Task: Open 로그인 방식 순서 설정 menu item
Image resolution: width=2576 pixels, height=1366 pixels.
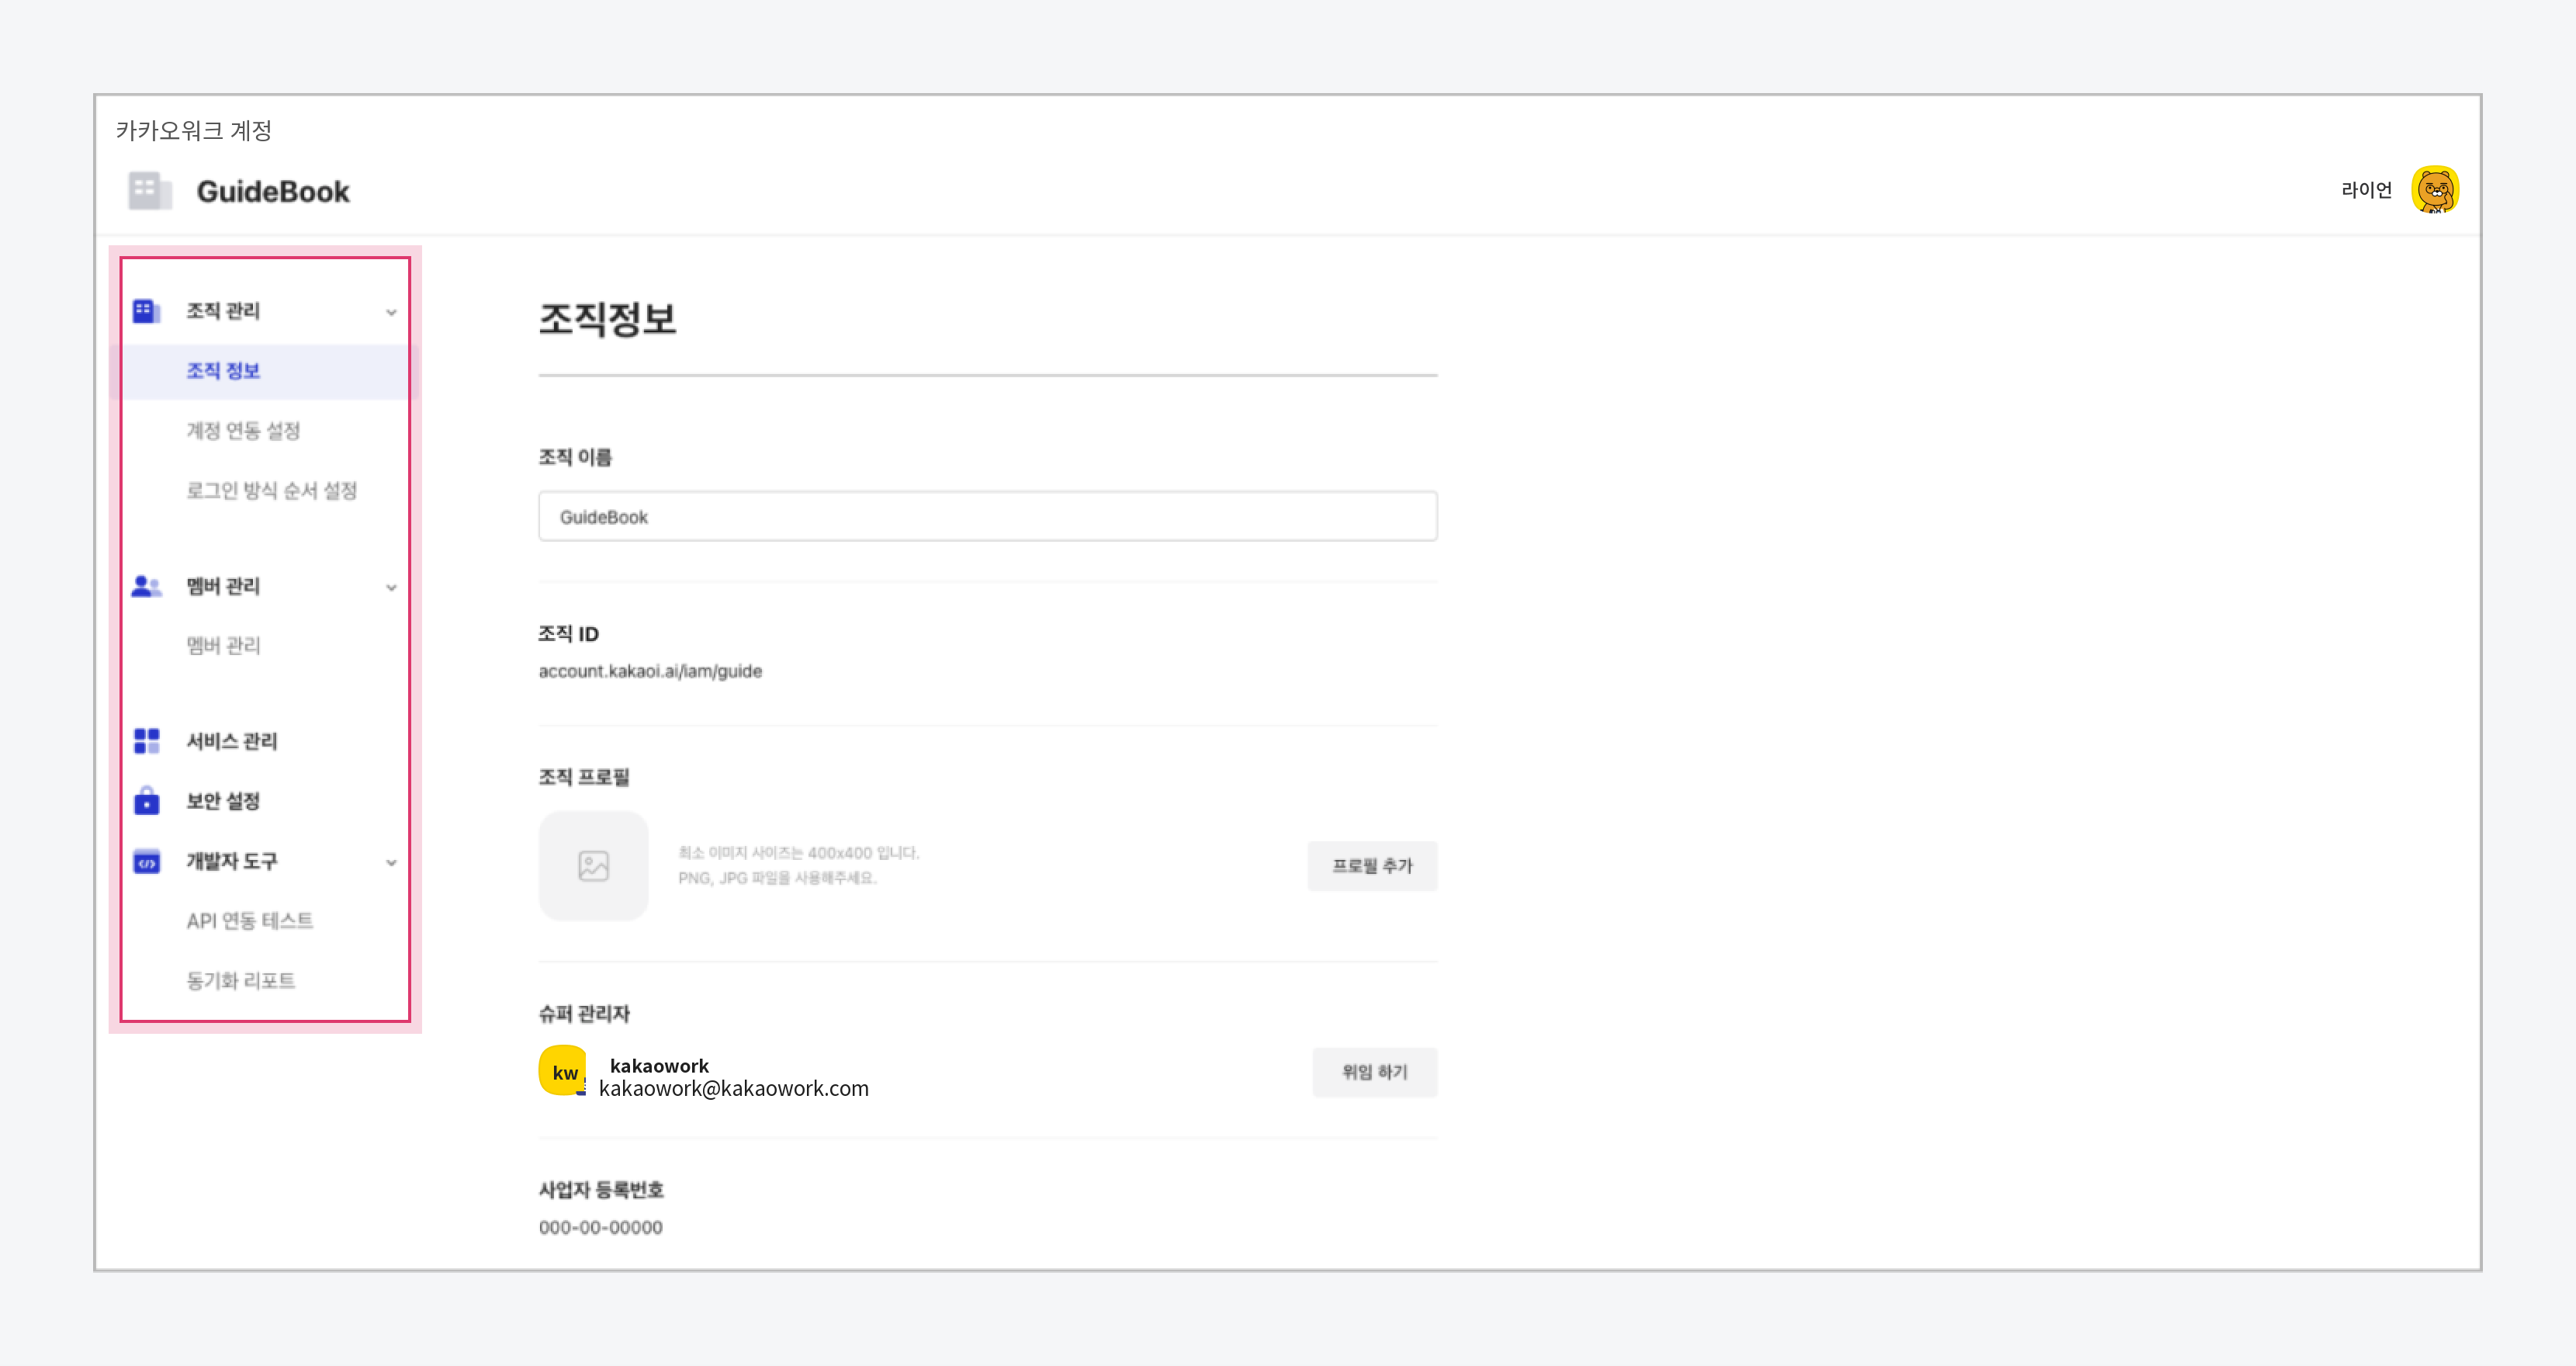Action: 271,491
